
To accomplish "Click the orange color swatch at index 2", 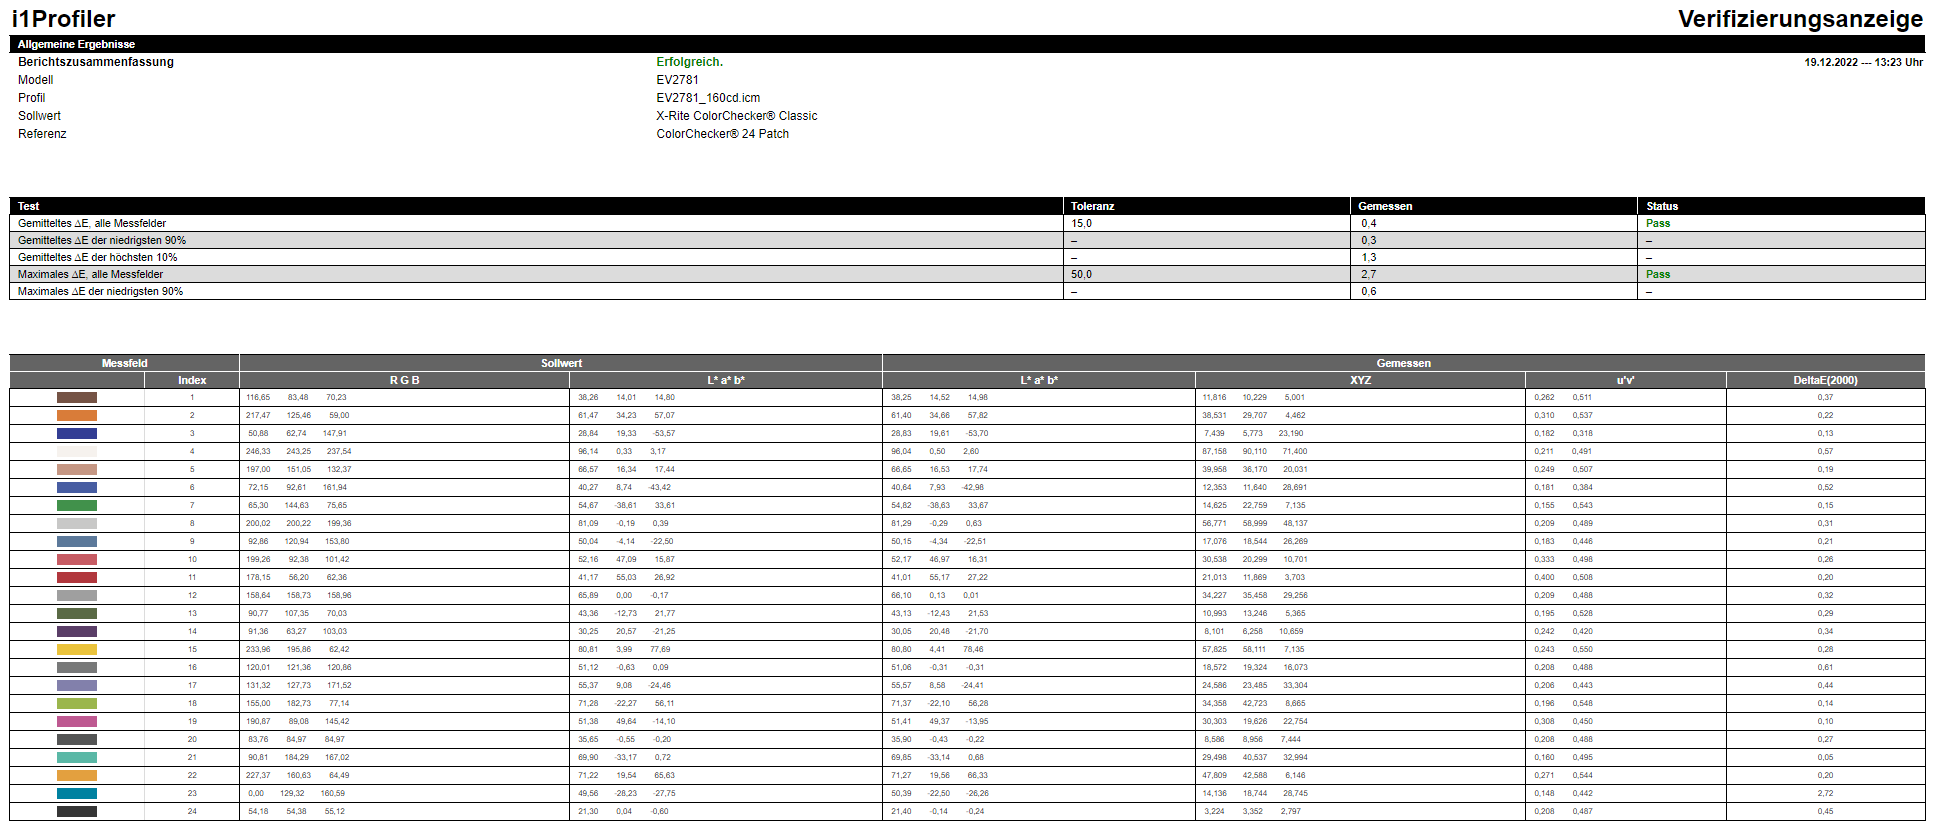I will (x=77, y=415).
